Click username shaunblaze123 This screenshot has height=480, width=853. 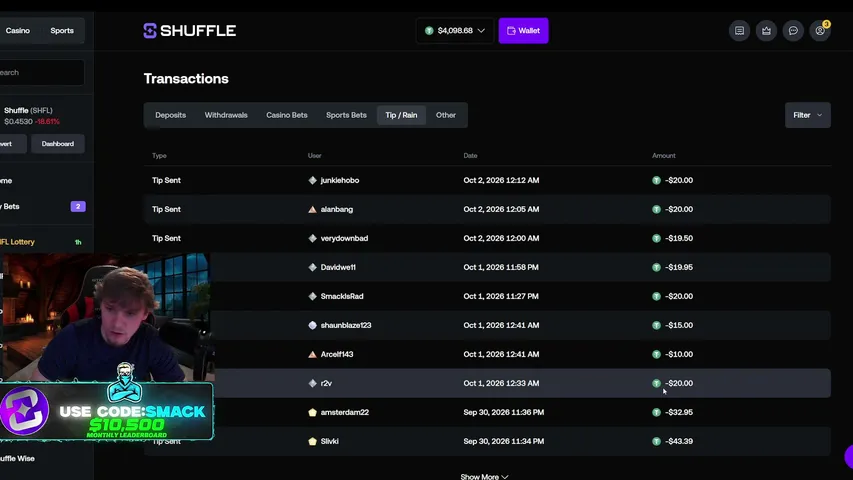(x=345, y=325)
